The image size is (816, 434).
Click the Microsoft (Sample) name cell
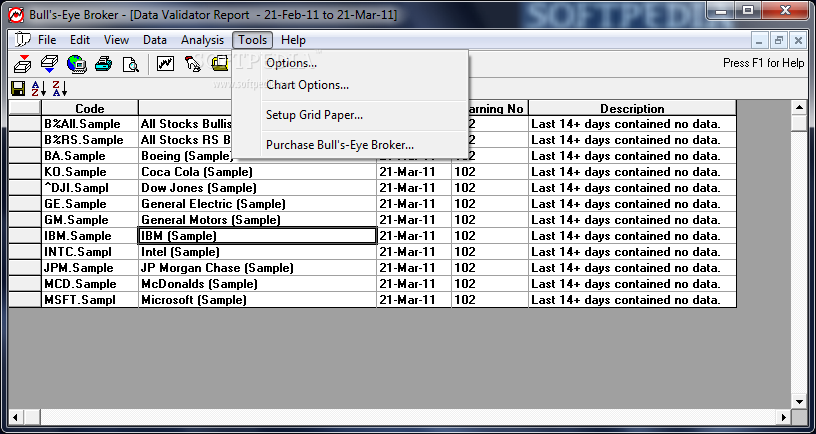pos(257,300)
